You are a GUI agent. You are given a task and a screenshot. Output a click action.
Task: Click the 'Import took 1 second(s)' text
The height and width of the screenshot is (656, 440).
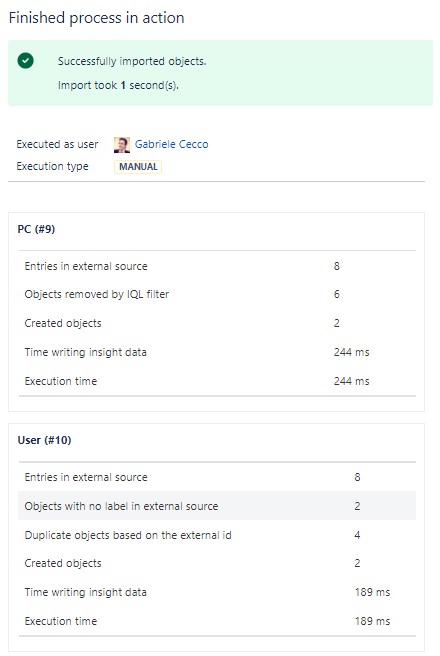(x=118, y=85)
